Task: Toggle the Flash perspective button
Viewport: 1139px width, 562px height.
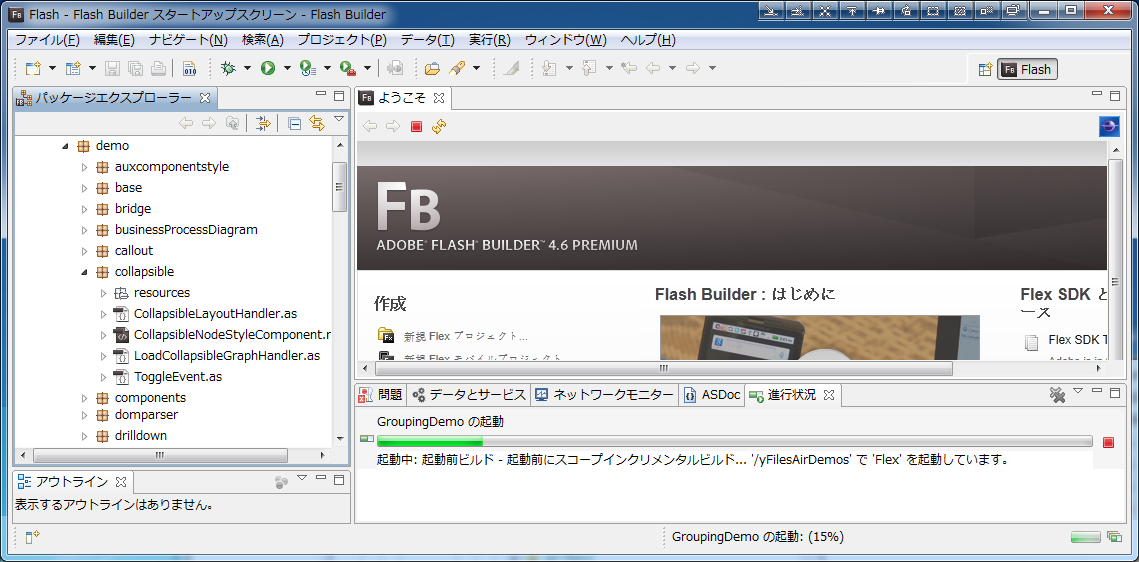Action: [x=1027, y=70]
